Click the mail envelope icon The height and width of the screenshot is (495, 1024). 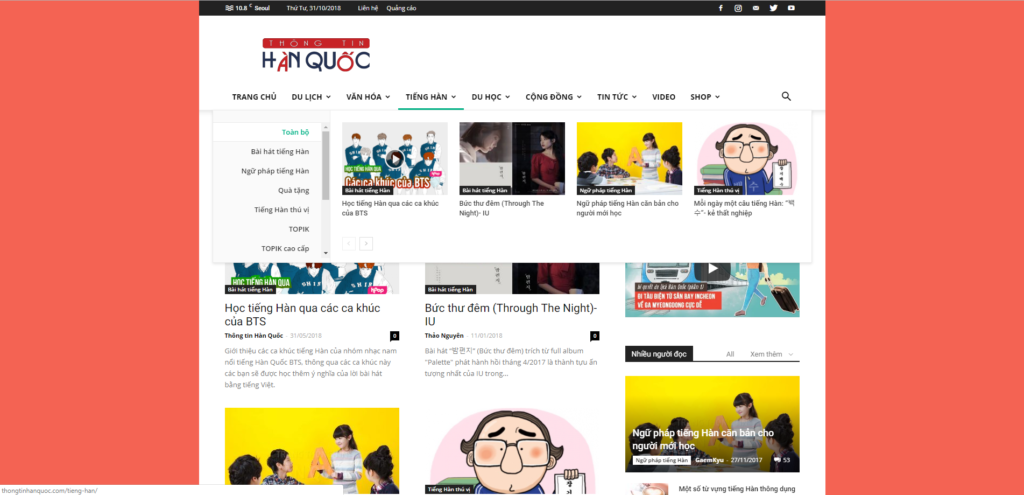coord(756,8)
